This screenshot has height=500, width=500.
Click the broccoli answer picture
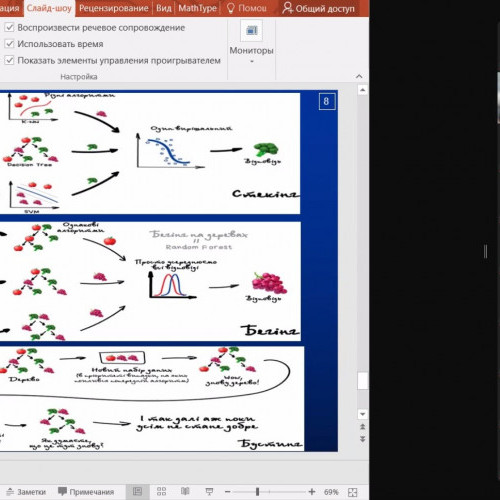266,149
